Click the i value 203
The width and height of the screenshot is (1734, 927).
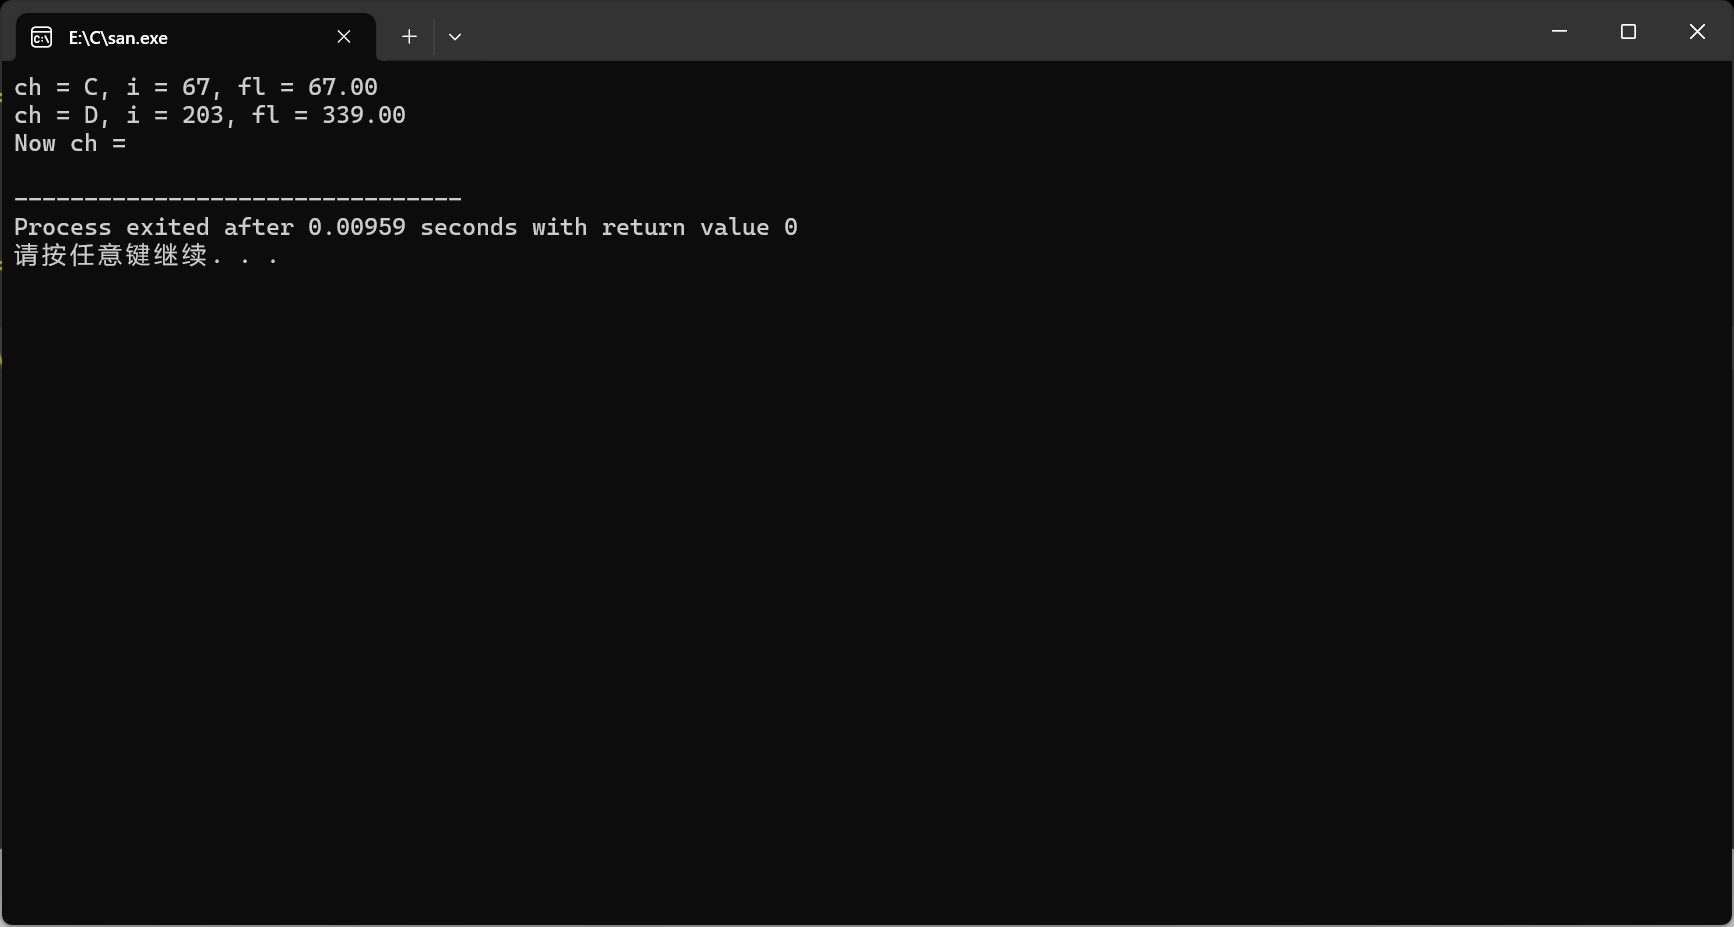click(x=203, y=116)
